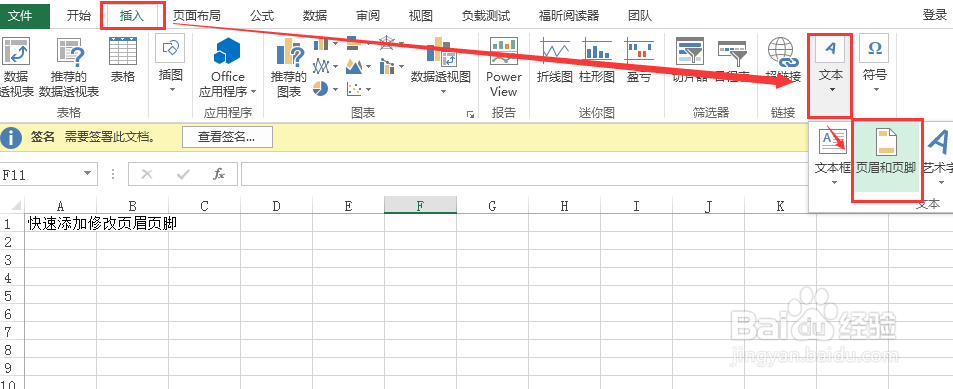The image size is (953, 389).
Task: Open the 数据透视图 pivot chart button
Action: coord(441,67)
